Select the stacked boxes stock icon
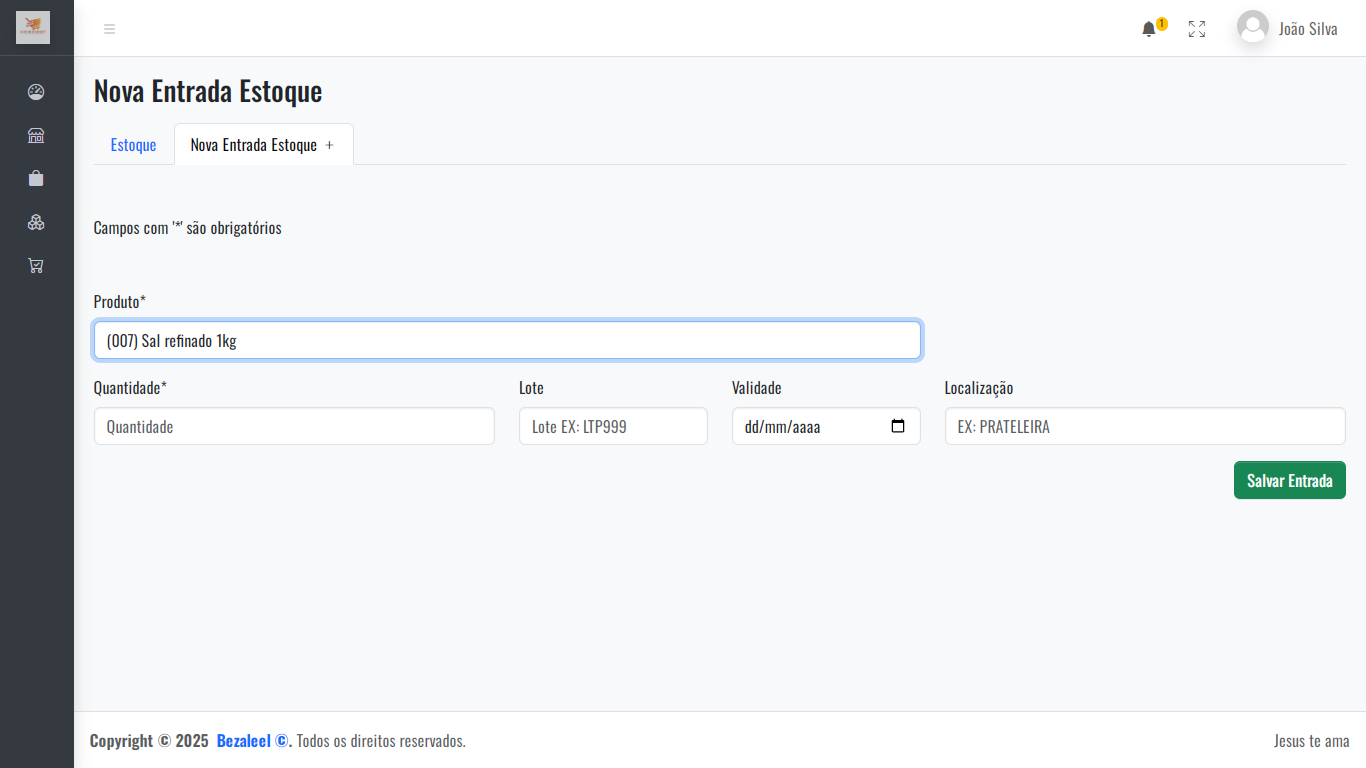Viewport: 1366px width, 768px height. 36,222
